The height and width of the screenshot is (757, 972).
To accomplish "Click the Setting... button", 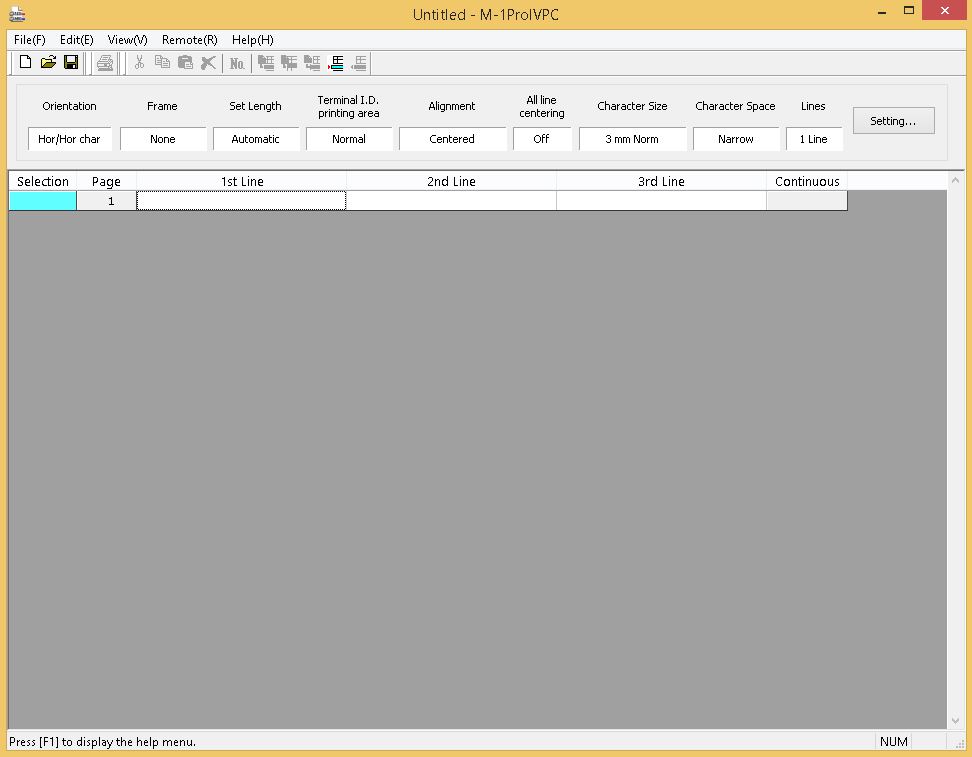I will click(x=893, y=121).
